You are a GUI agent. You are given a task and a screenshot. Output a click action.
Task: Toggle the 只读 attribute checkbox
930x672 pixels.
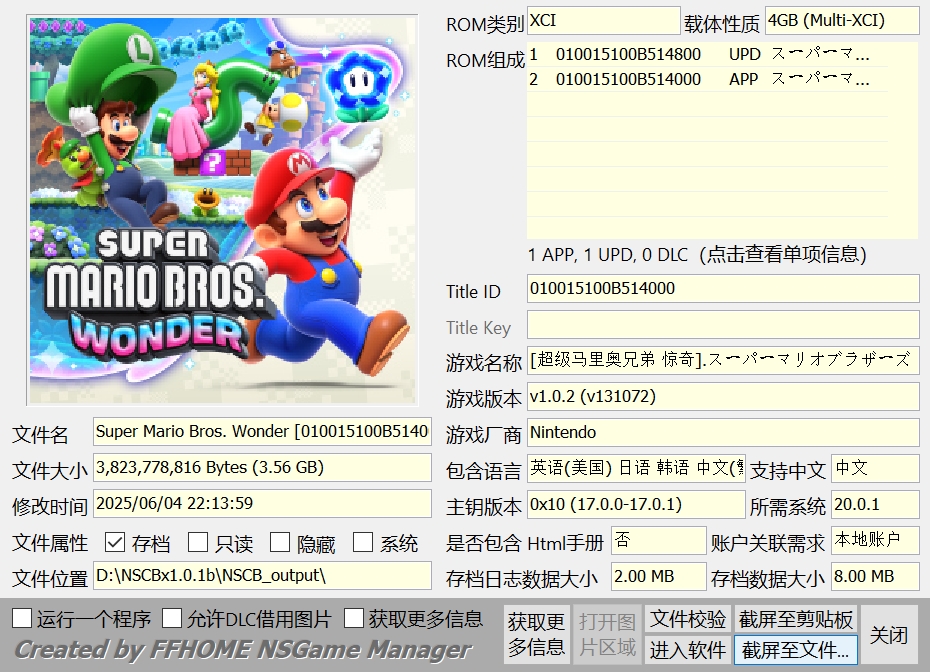coord(199,543)
